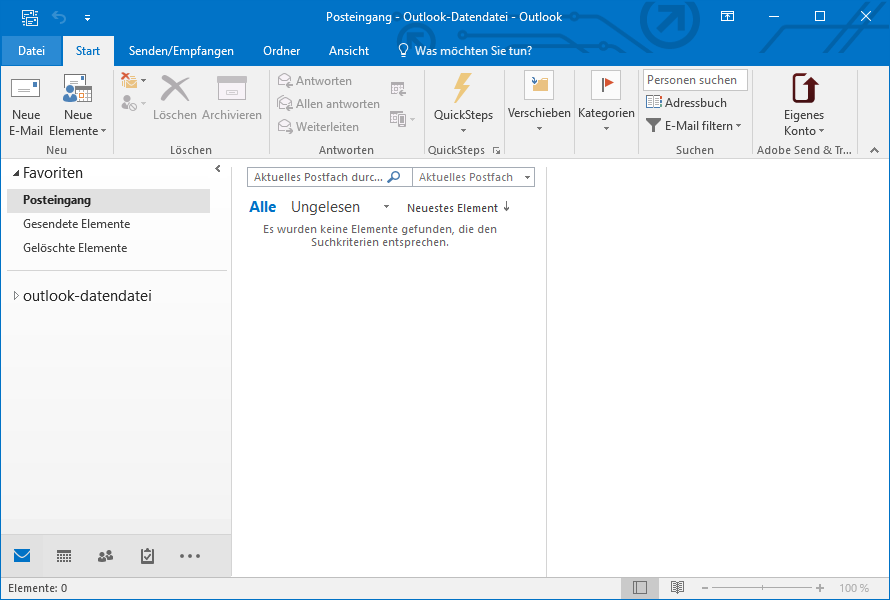Click the send/receive all folders icon in title bar
The width and height of the screenshot is (890, 600).
[x=30, y=17]
